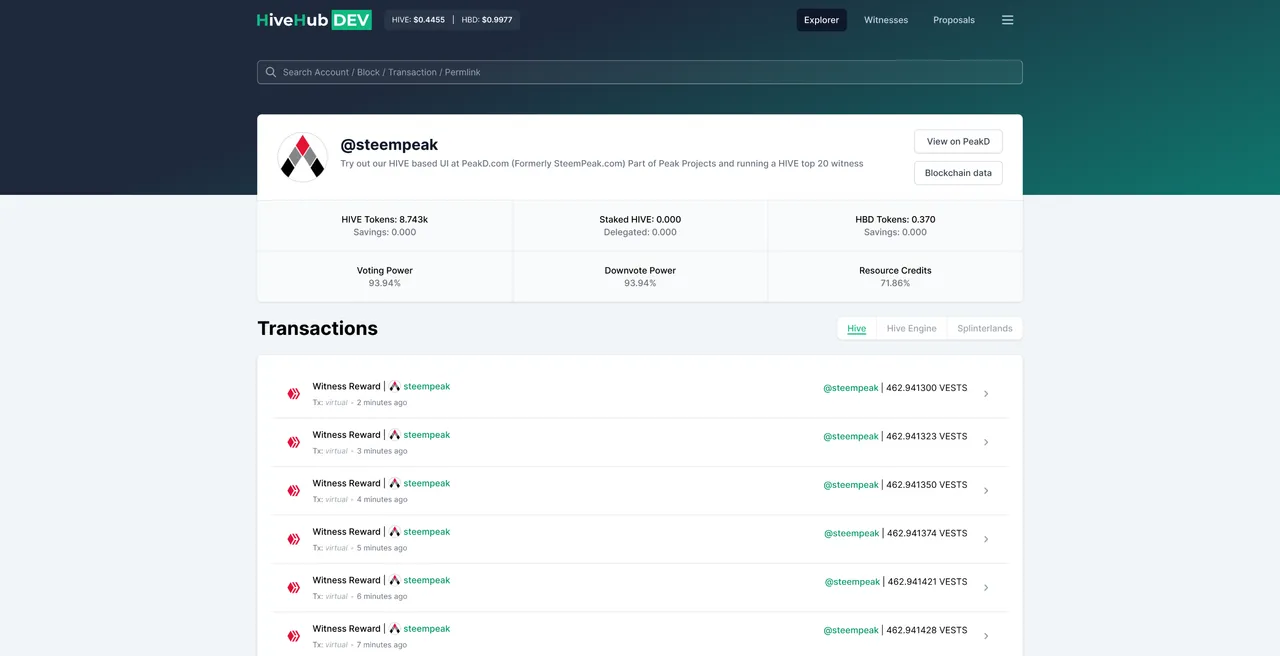Viewport: 1280px width, 656px height.
Task: Click the @steempeak profile heading
Action: [x=389, y=144]
